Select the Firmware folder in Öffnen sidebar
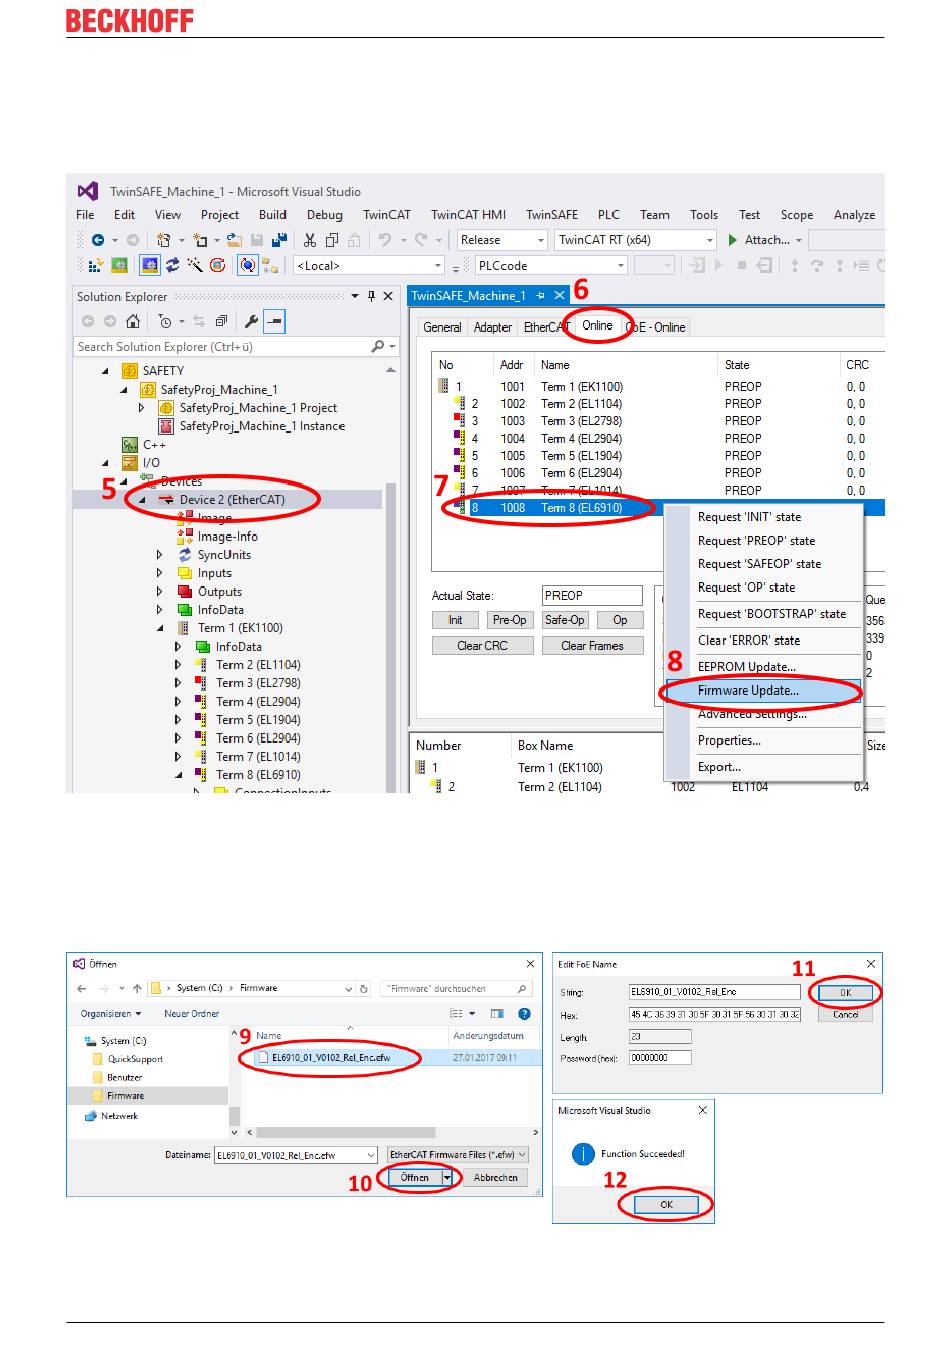The height and width of the screenshot is (1369, 950). tap(126, 1096)
